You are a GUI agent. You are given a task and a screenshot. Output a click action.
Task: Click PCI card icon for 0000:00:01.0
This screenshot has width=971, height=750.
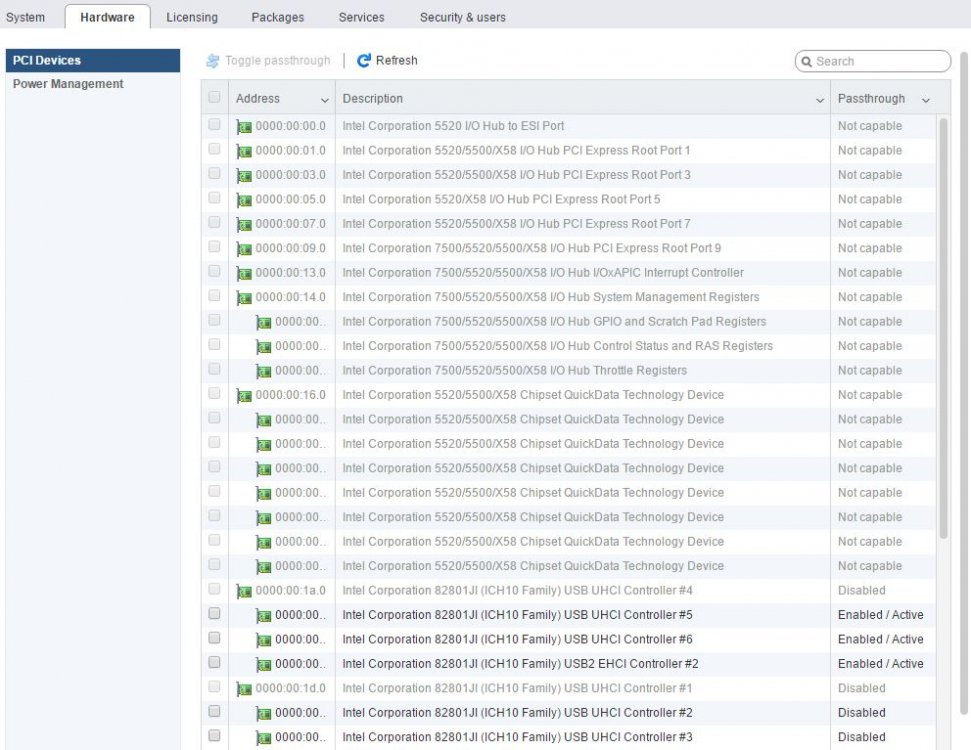(x=244, y=151)
